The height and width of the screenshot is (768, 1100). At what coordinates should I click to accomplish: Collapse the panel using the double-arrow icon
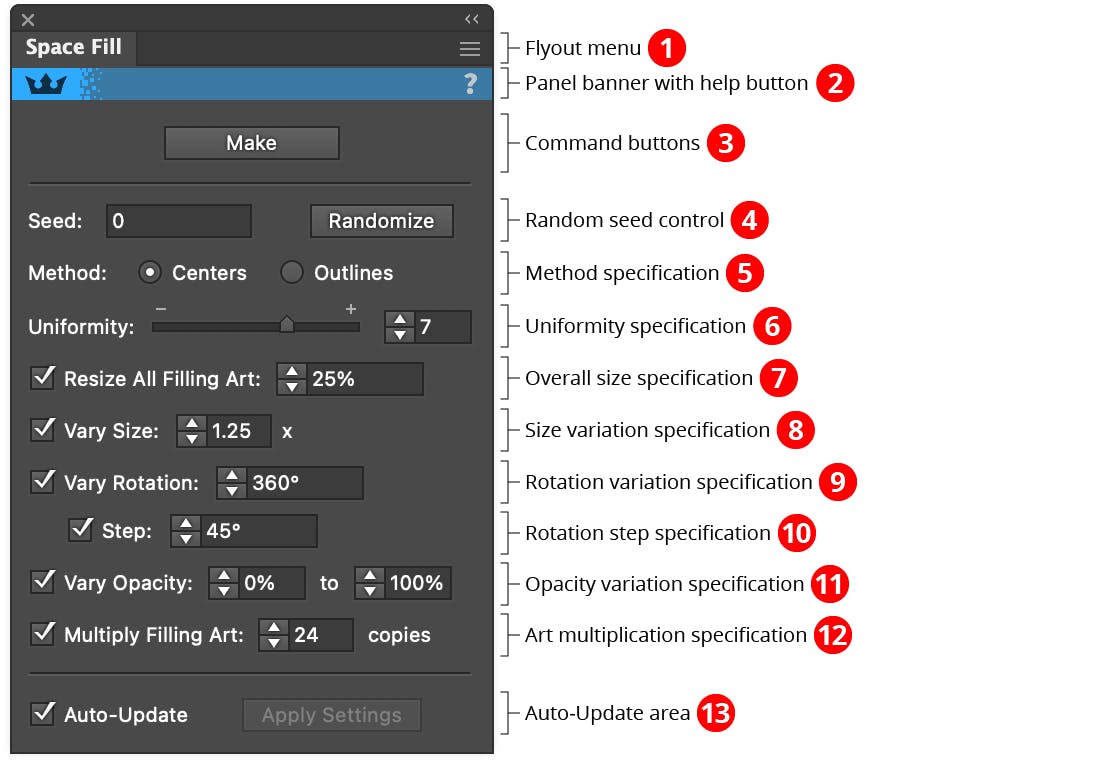472,18
